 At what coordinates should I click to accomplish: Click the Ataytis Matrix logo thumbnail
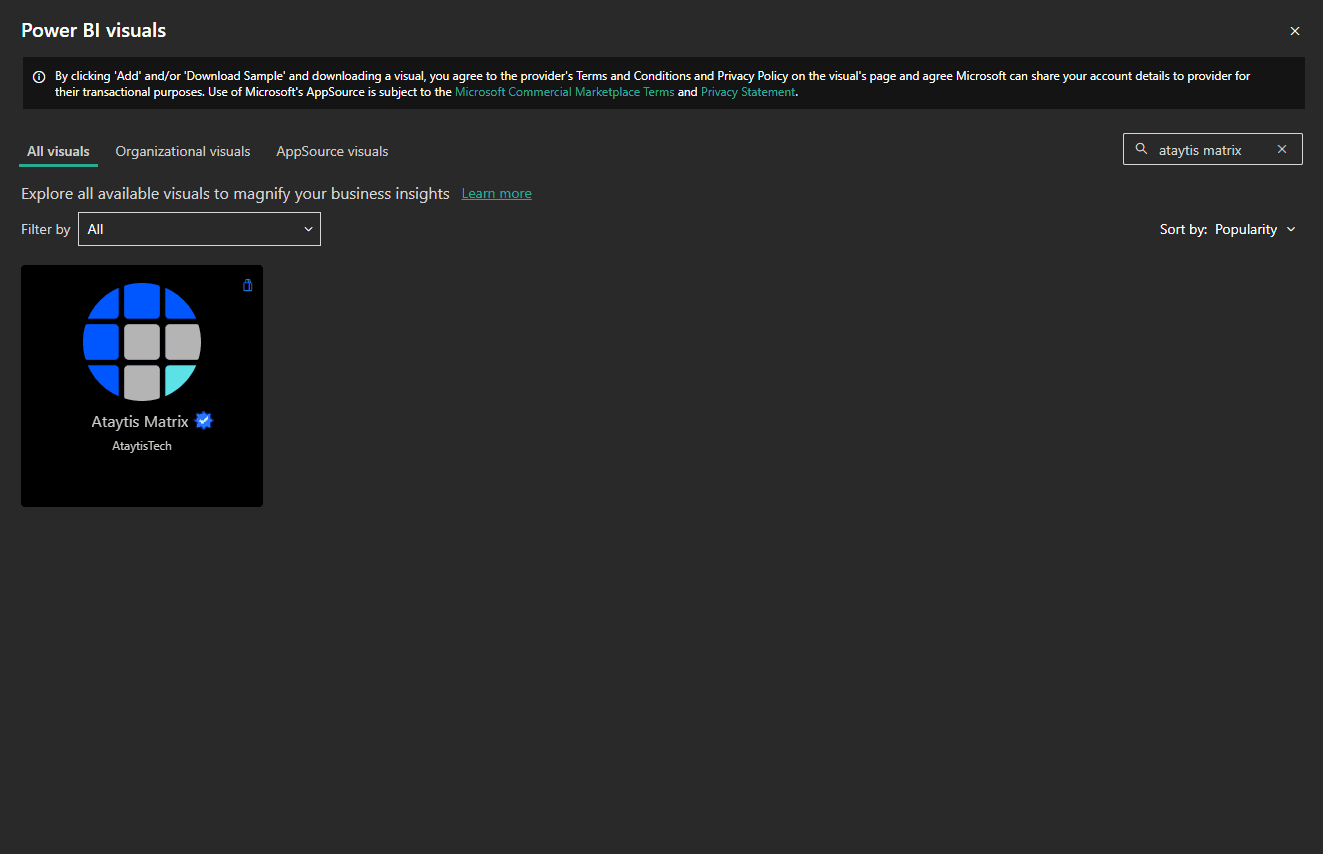tap(142, 342)
